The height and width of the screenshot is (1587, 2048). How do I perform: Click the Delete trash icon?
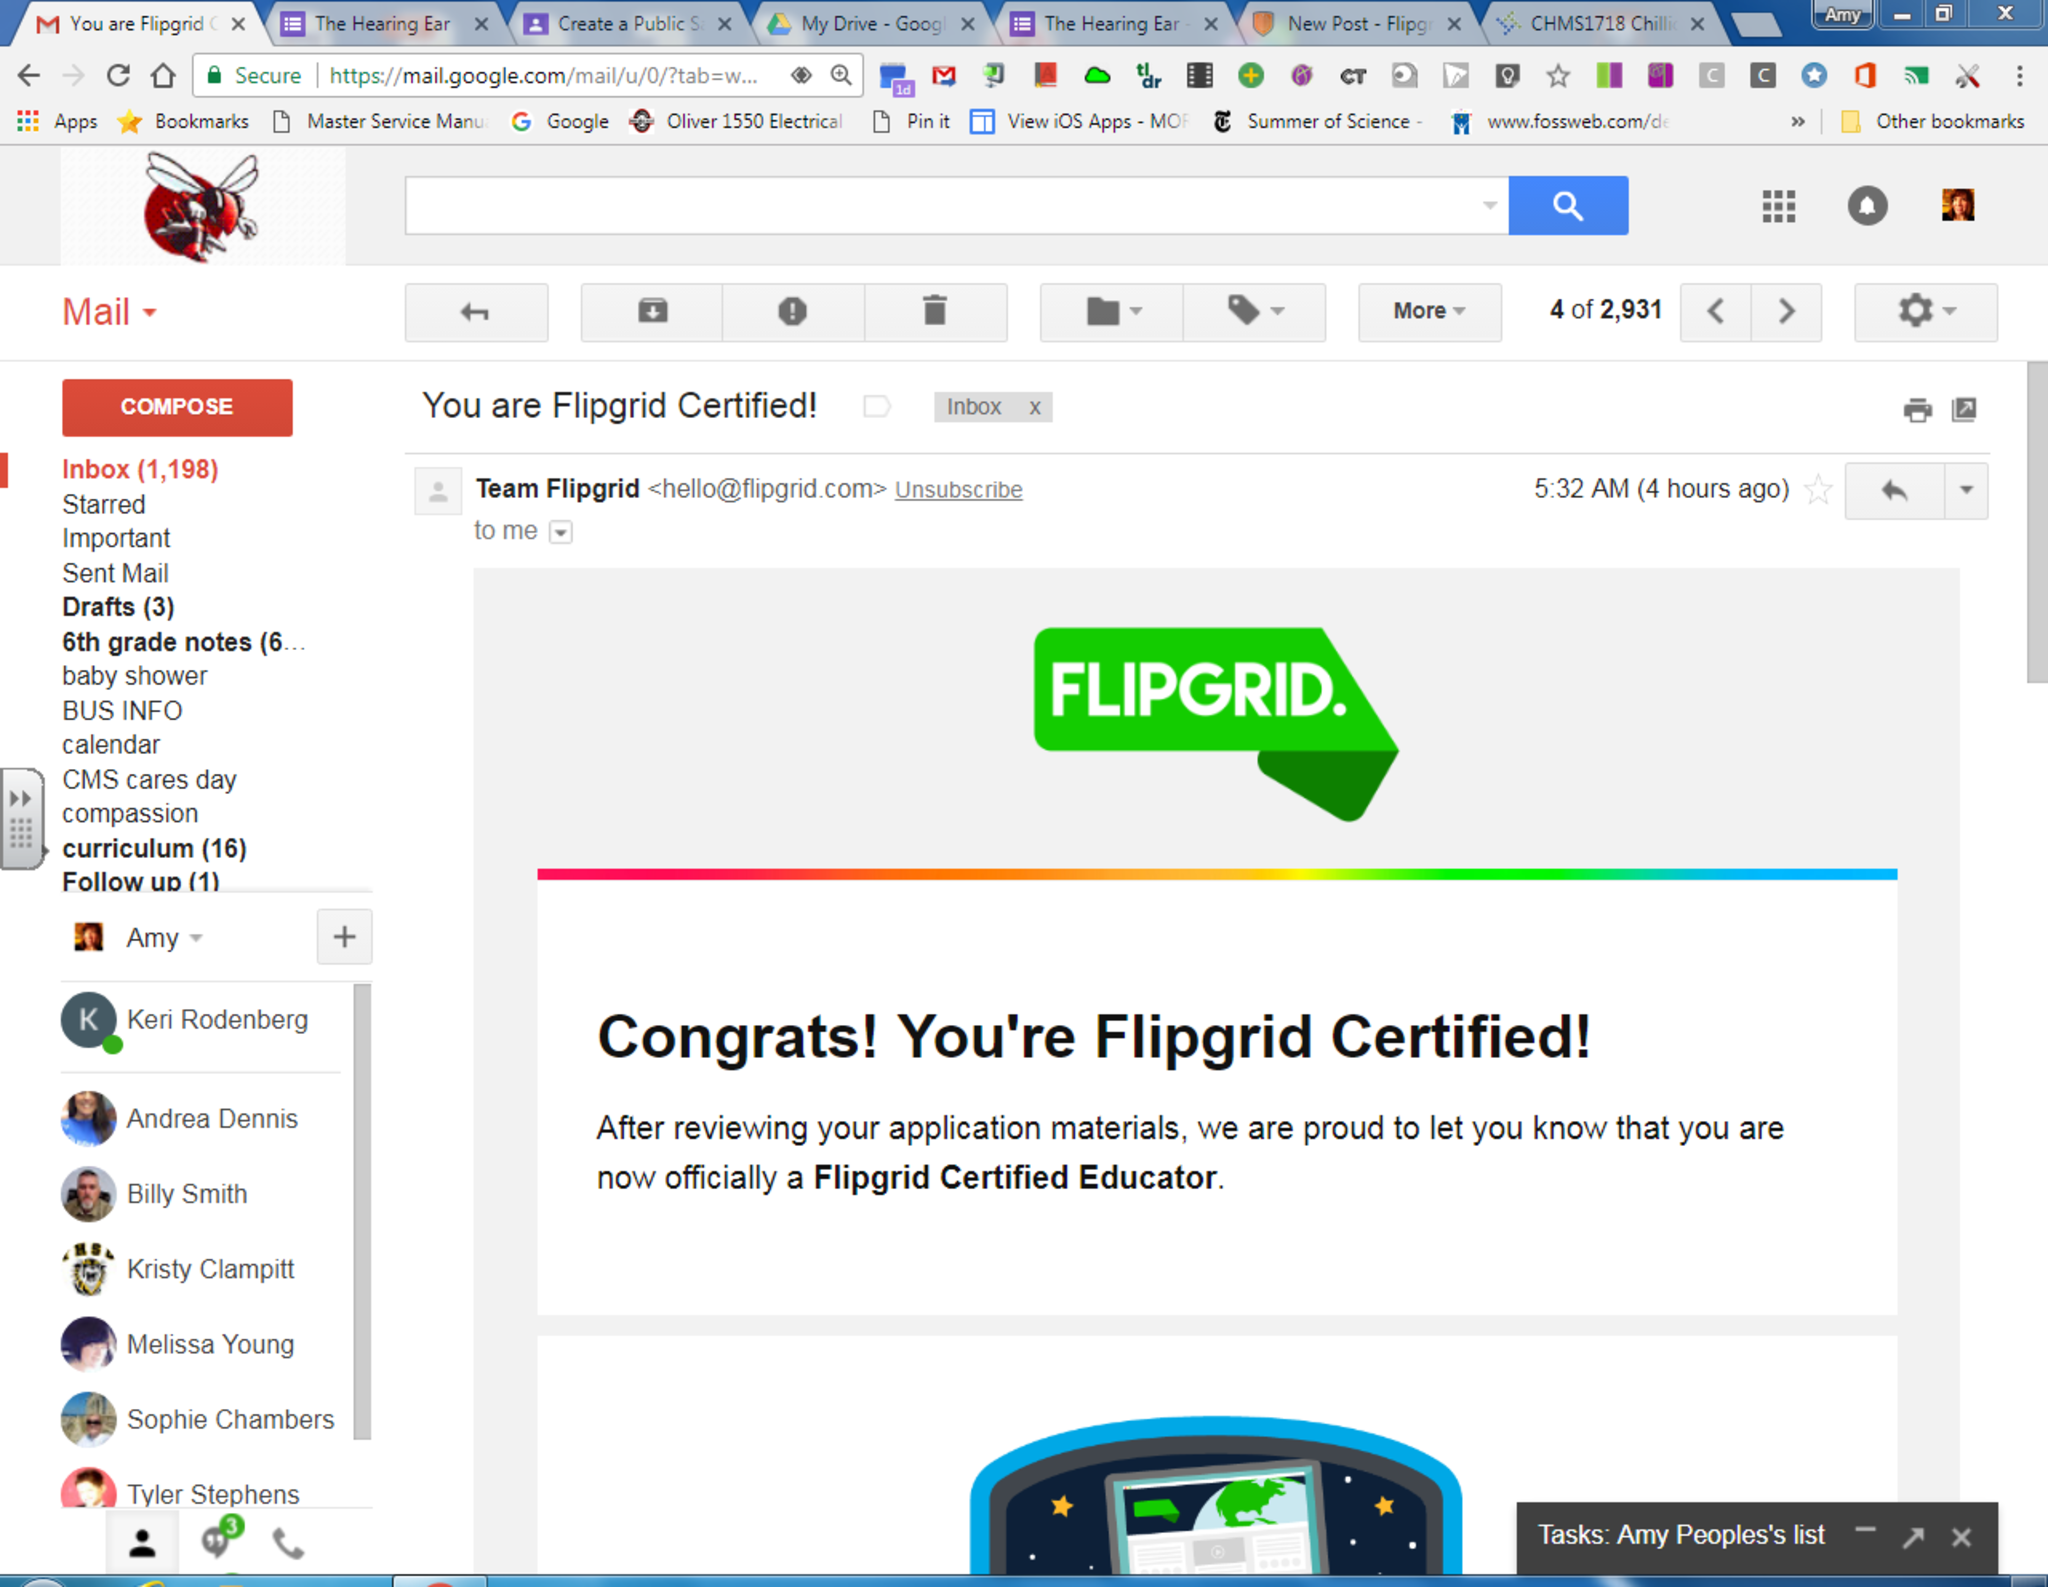(x=934, y=312)
